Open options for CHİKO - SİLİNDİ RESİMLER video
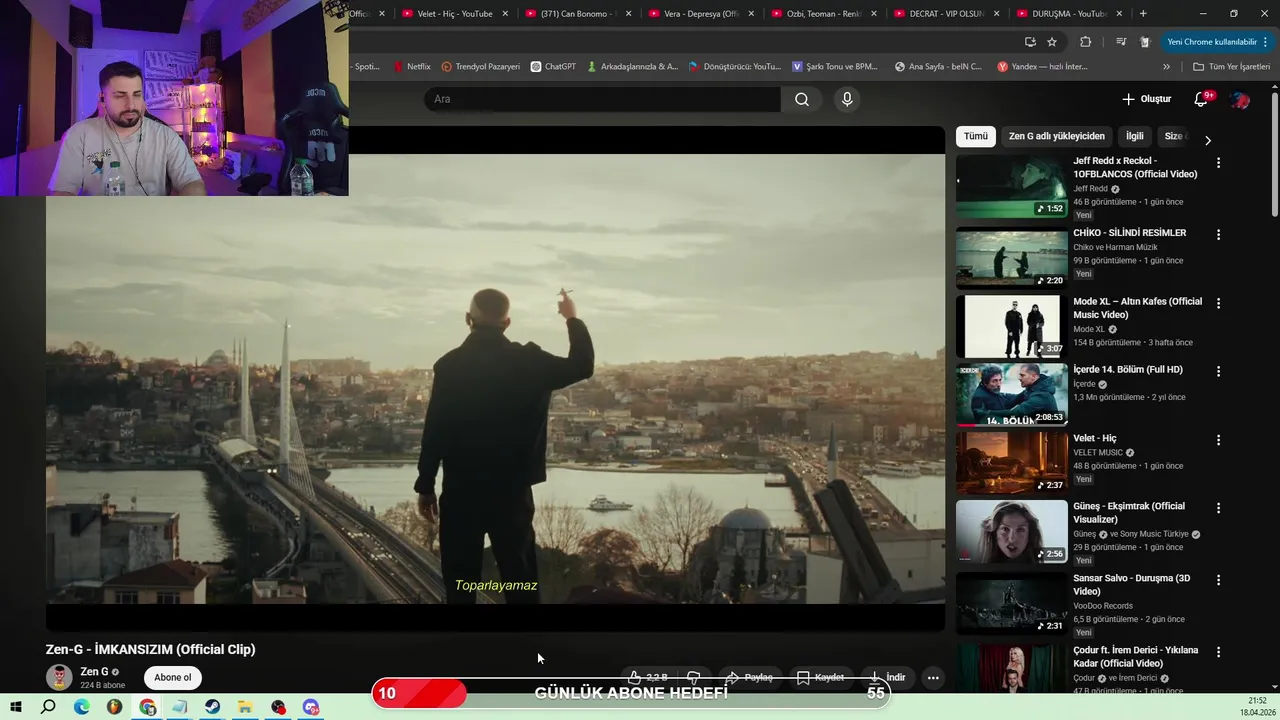The height and width of the screenshot is (720, 1280). click(1218, 235)
